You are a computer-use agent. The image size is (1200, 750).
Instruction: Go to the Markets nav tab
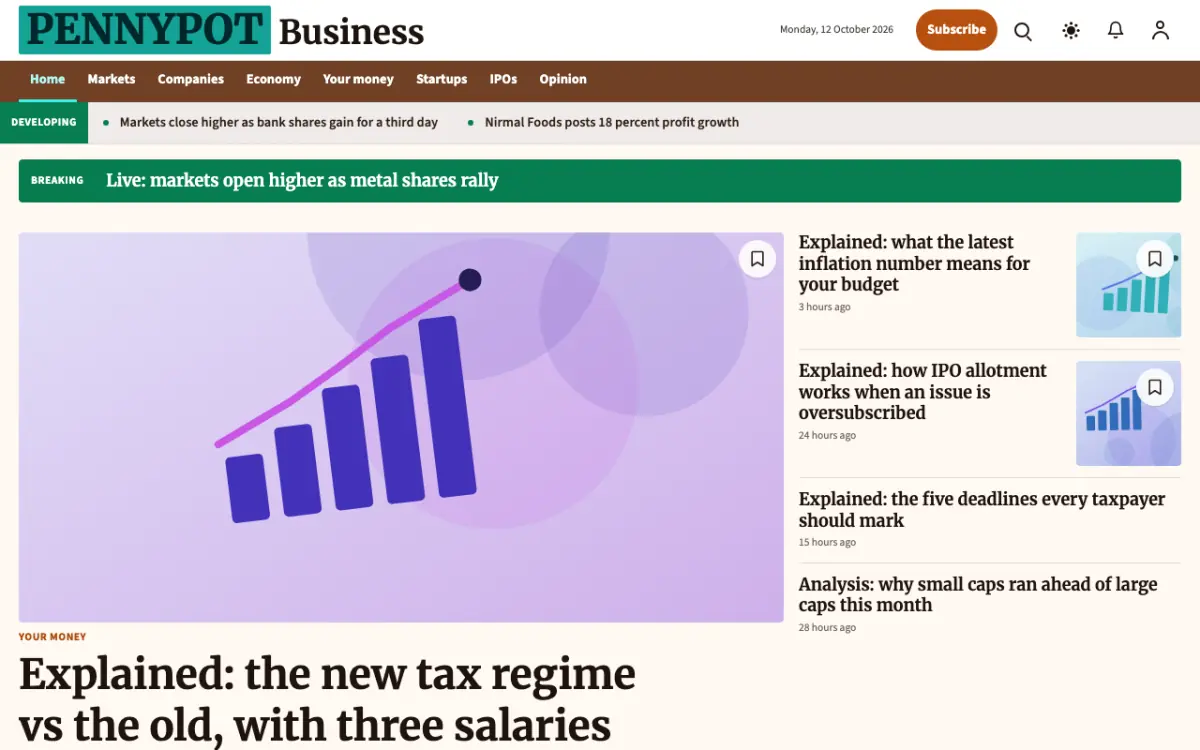(111, 79)
